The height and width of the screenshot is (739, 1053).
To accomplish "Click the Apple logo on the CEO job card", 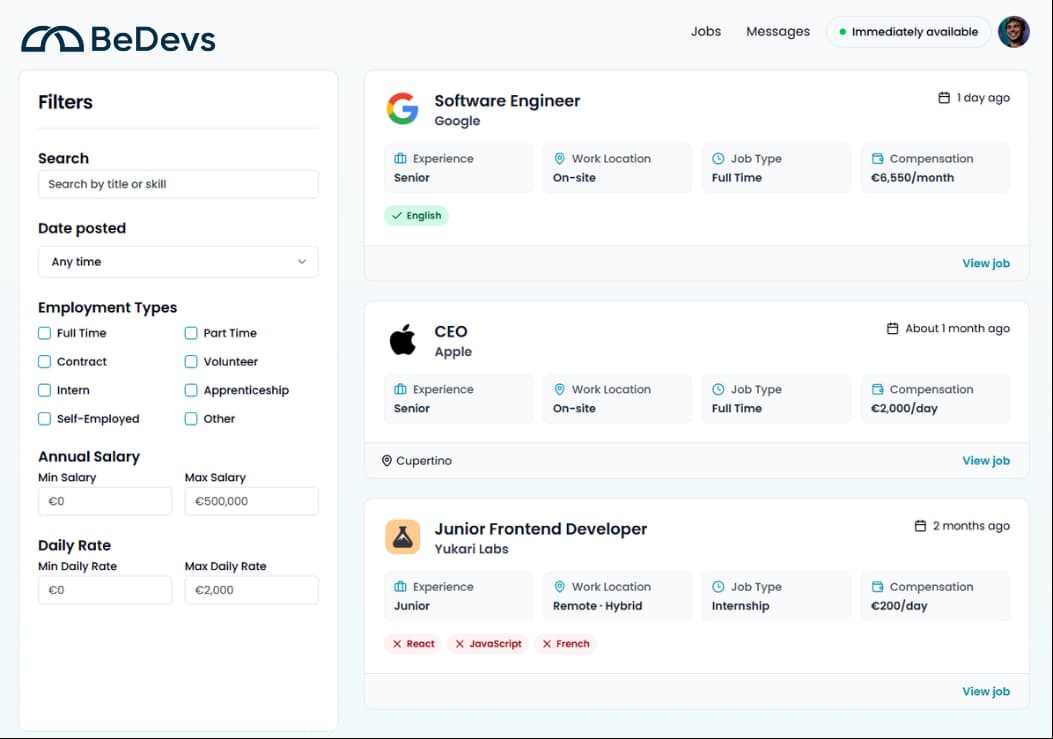I will click(x=402, y=340).
